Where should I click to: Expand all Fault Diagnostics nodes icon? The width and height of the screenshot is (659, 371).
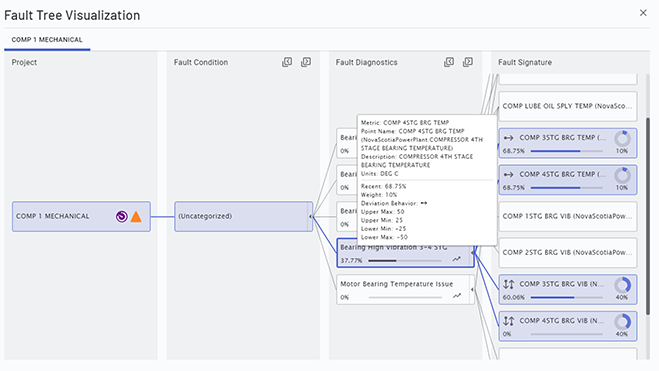(x=468, y=62)
